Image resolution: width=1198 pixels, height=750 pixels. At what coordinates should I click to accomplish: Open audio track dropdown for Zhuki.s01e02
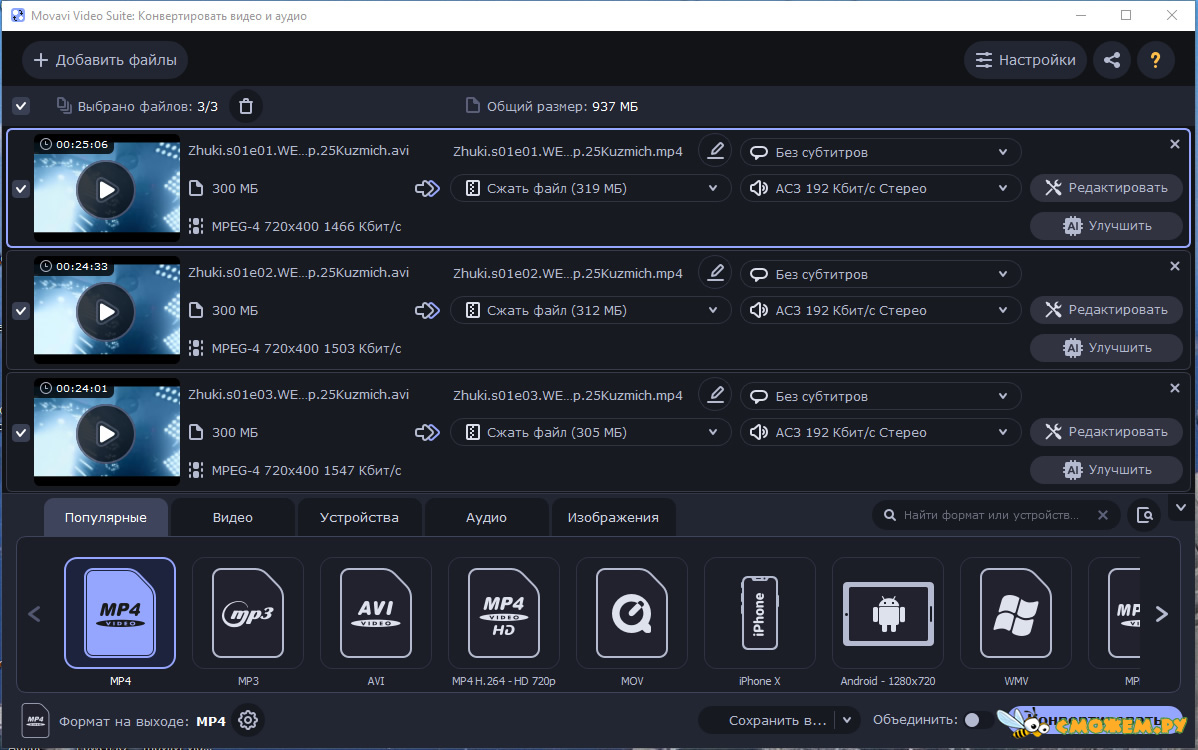880,311
